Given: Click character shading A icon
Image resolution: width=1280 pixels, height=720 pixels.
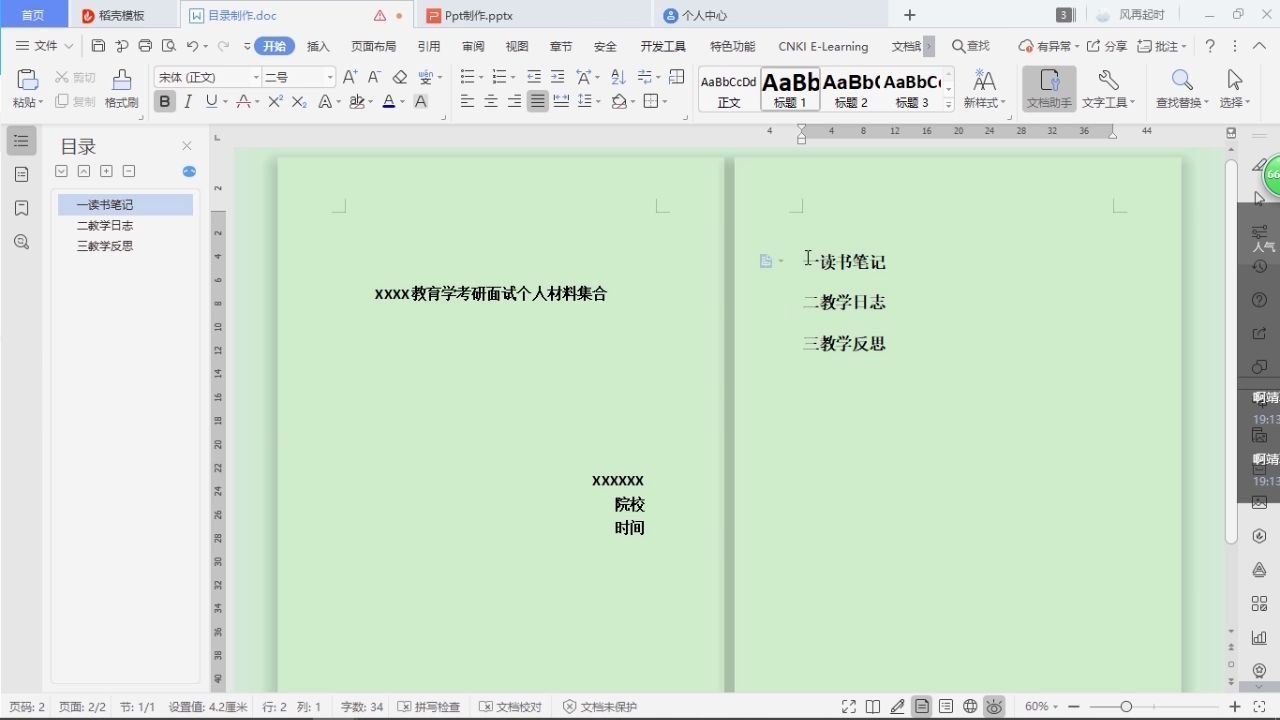Looking at the screenshot, I should click(x=421, y=101).
